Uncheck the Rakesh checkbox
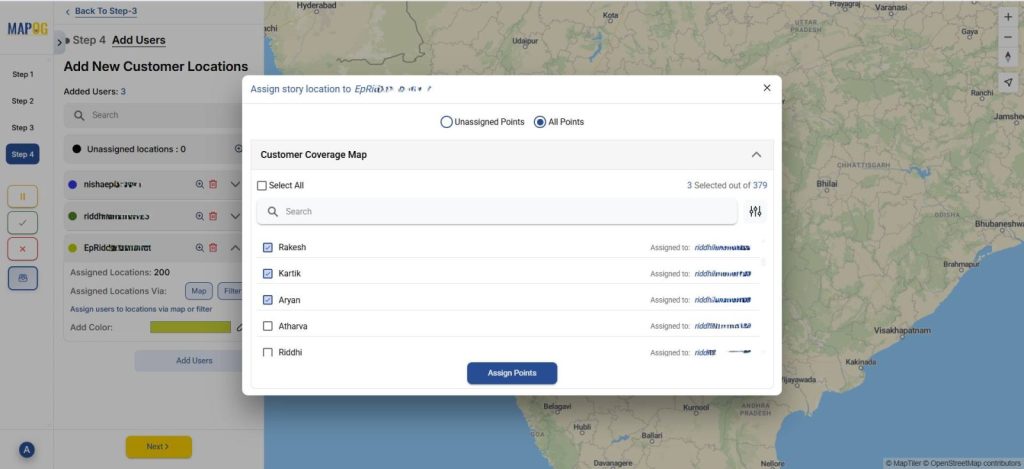The image size is (1024, 469). 267,247
